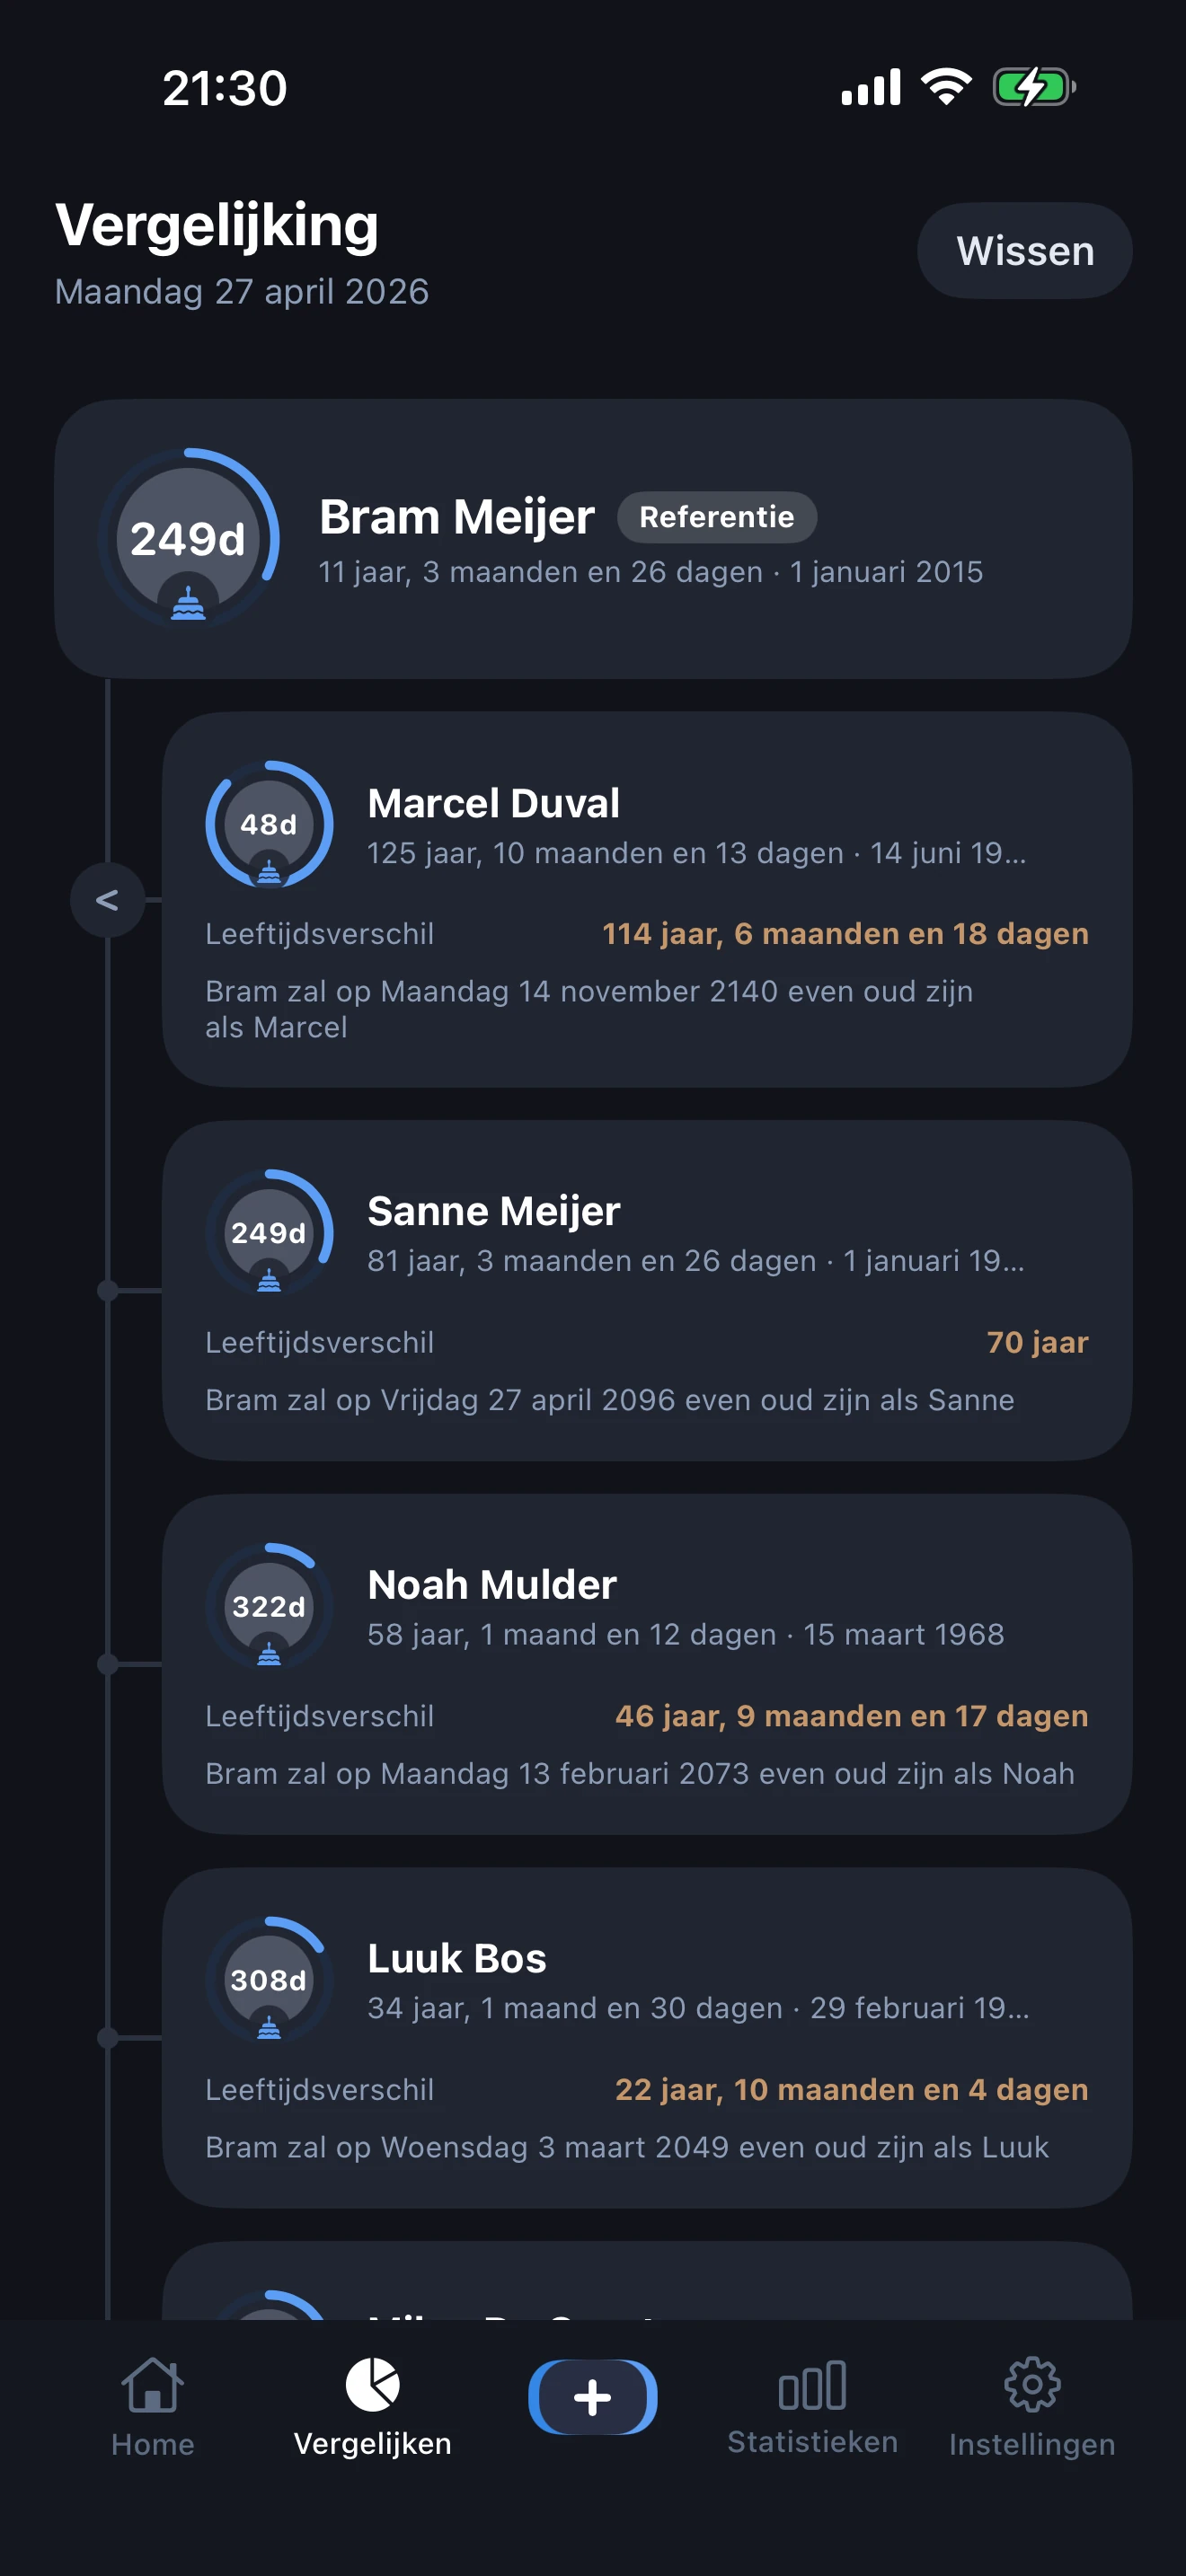Tap Luuk Bos's 308d birthday ring
The height and width of the screenshot is (2576, 1186).
[x=269, y=1980]
